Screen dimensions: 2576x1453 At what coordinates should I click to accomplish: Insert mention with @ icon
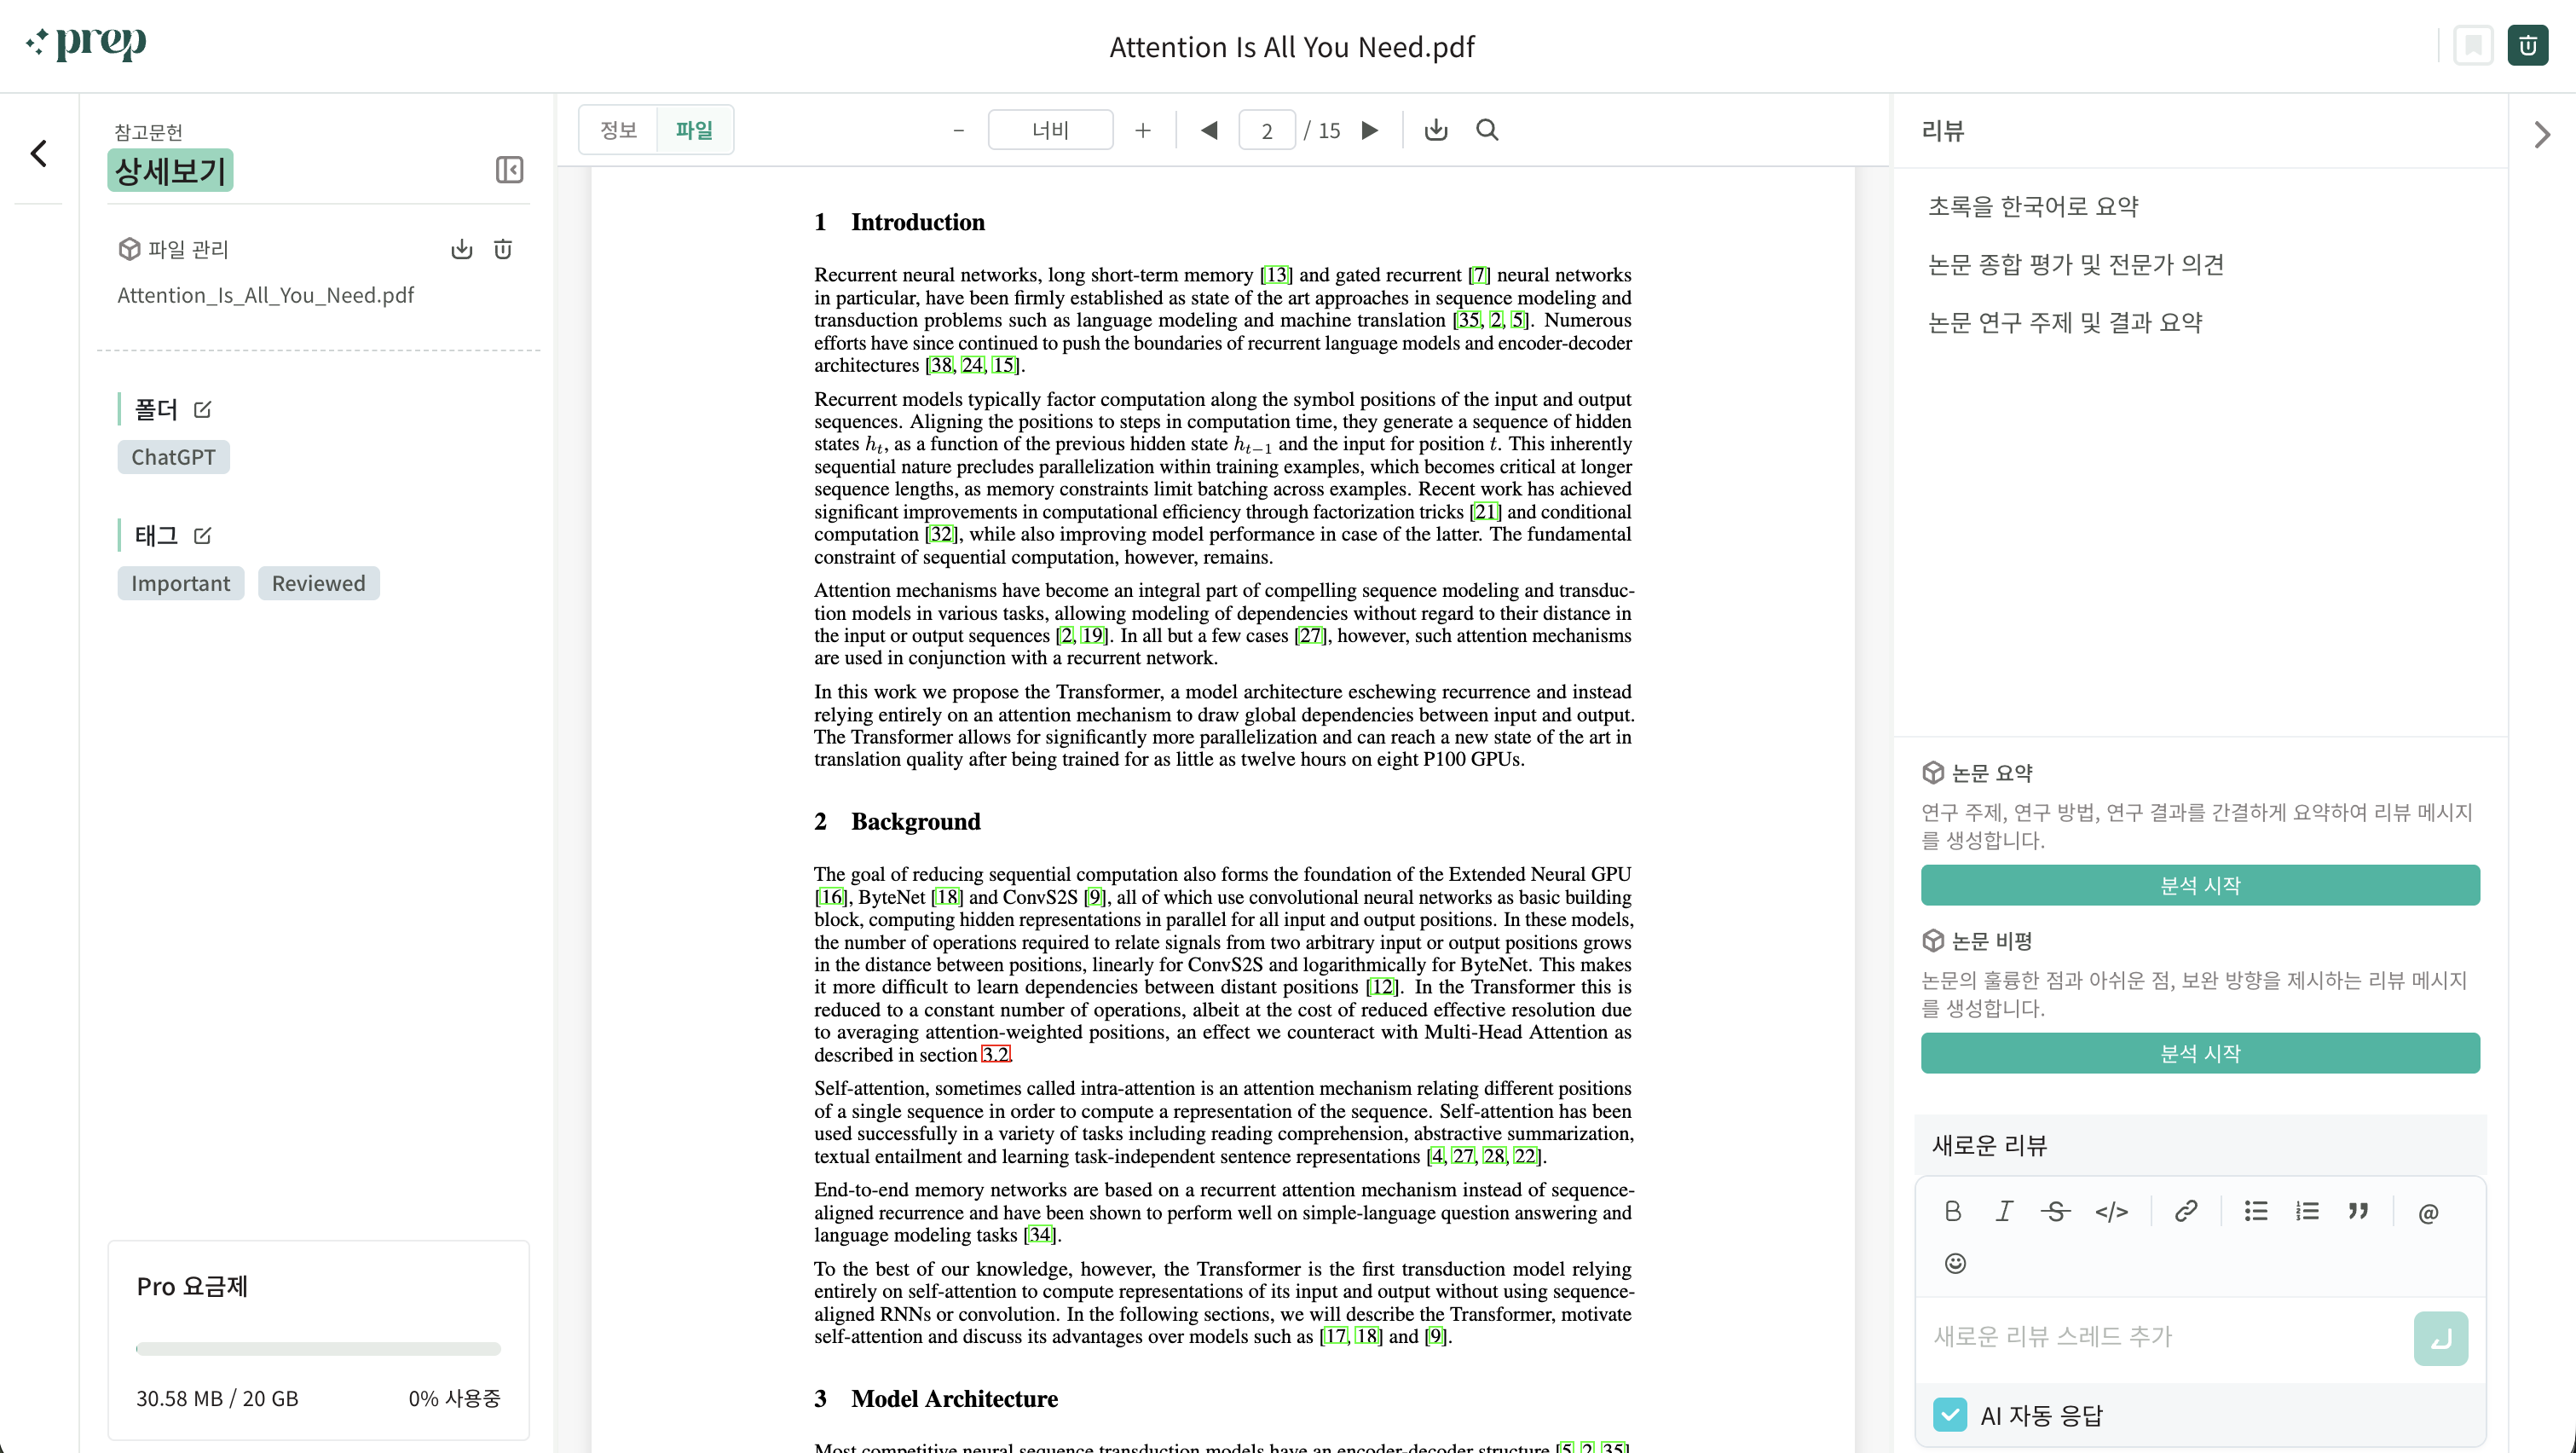pos(2428,1213)
